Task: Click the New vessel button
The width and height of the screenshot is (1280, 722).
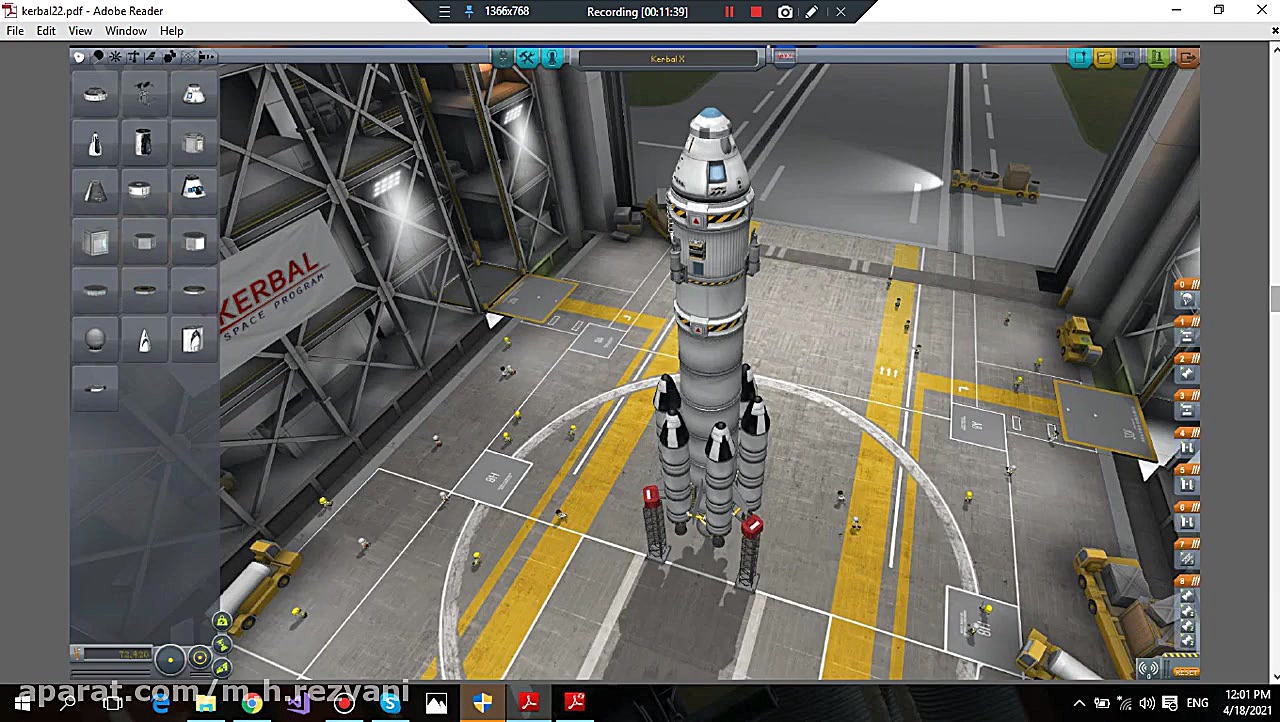Action: (1079, 58)
